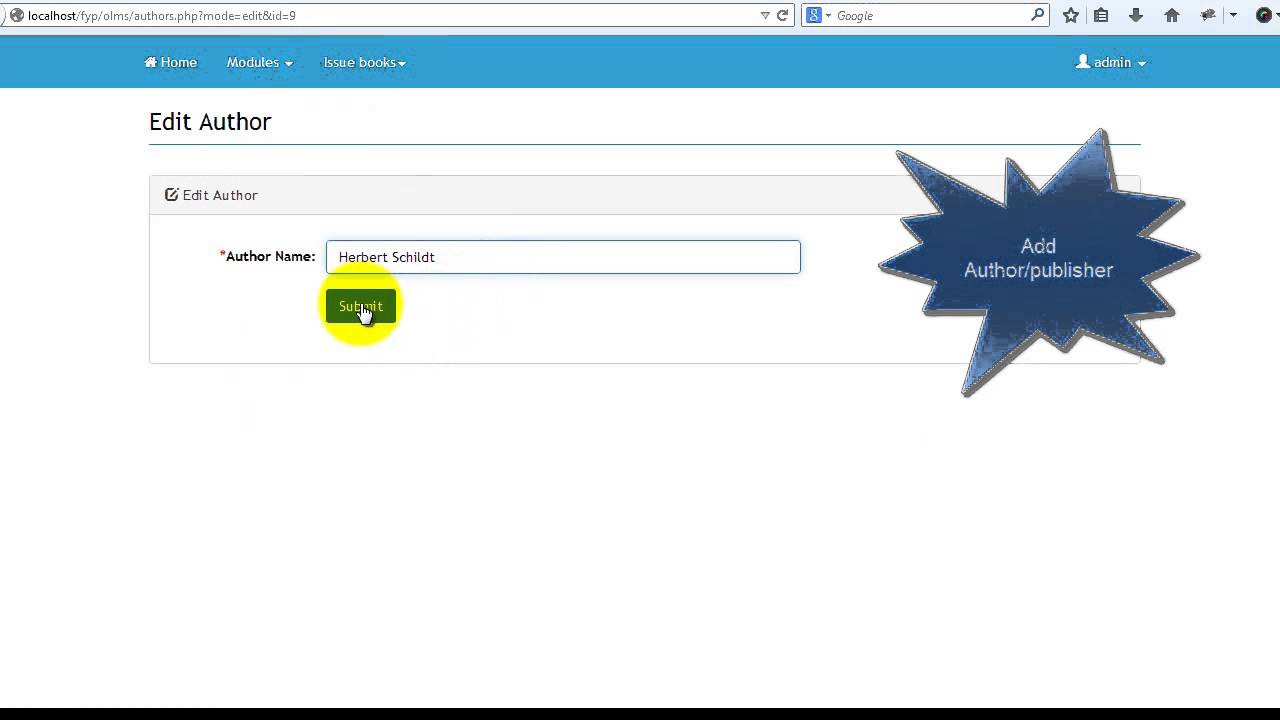
Task: Open the Home link in navbar
Action: (171, 62)
